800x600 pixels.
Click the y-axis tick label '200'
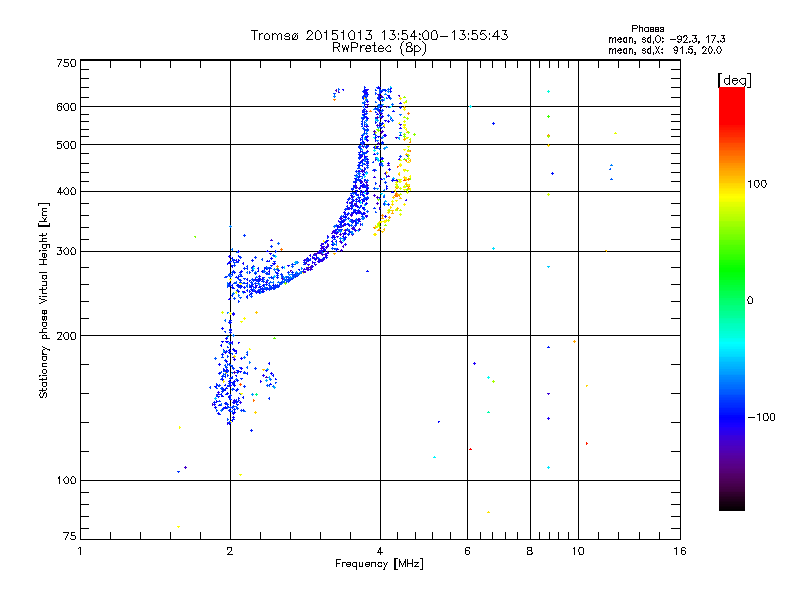(x=67, y=336)
